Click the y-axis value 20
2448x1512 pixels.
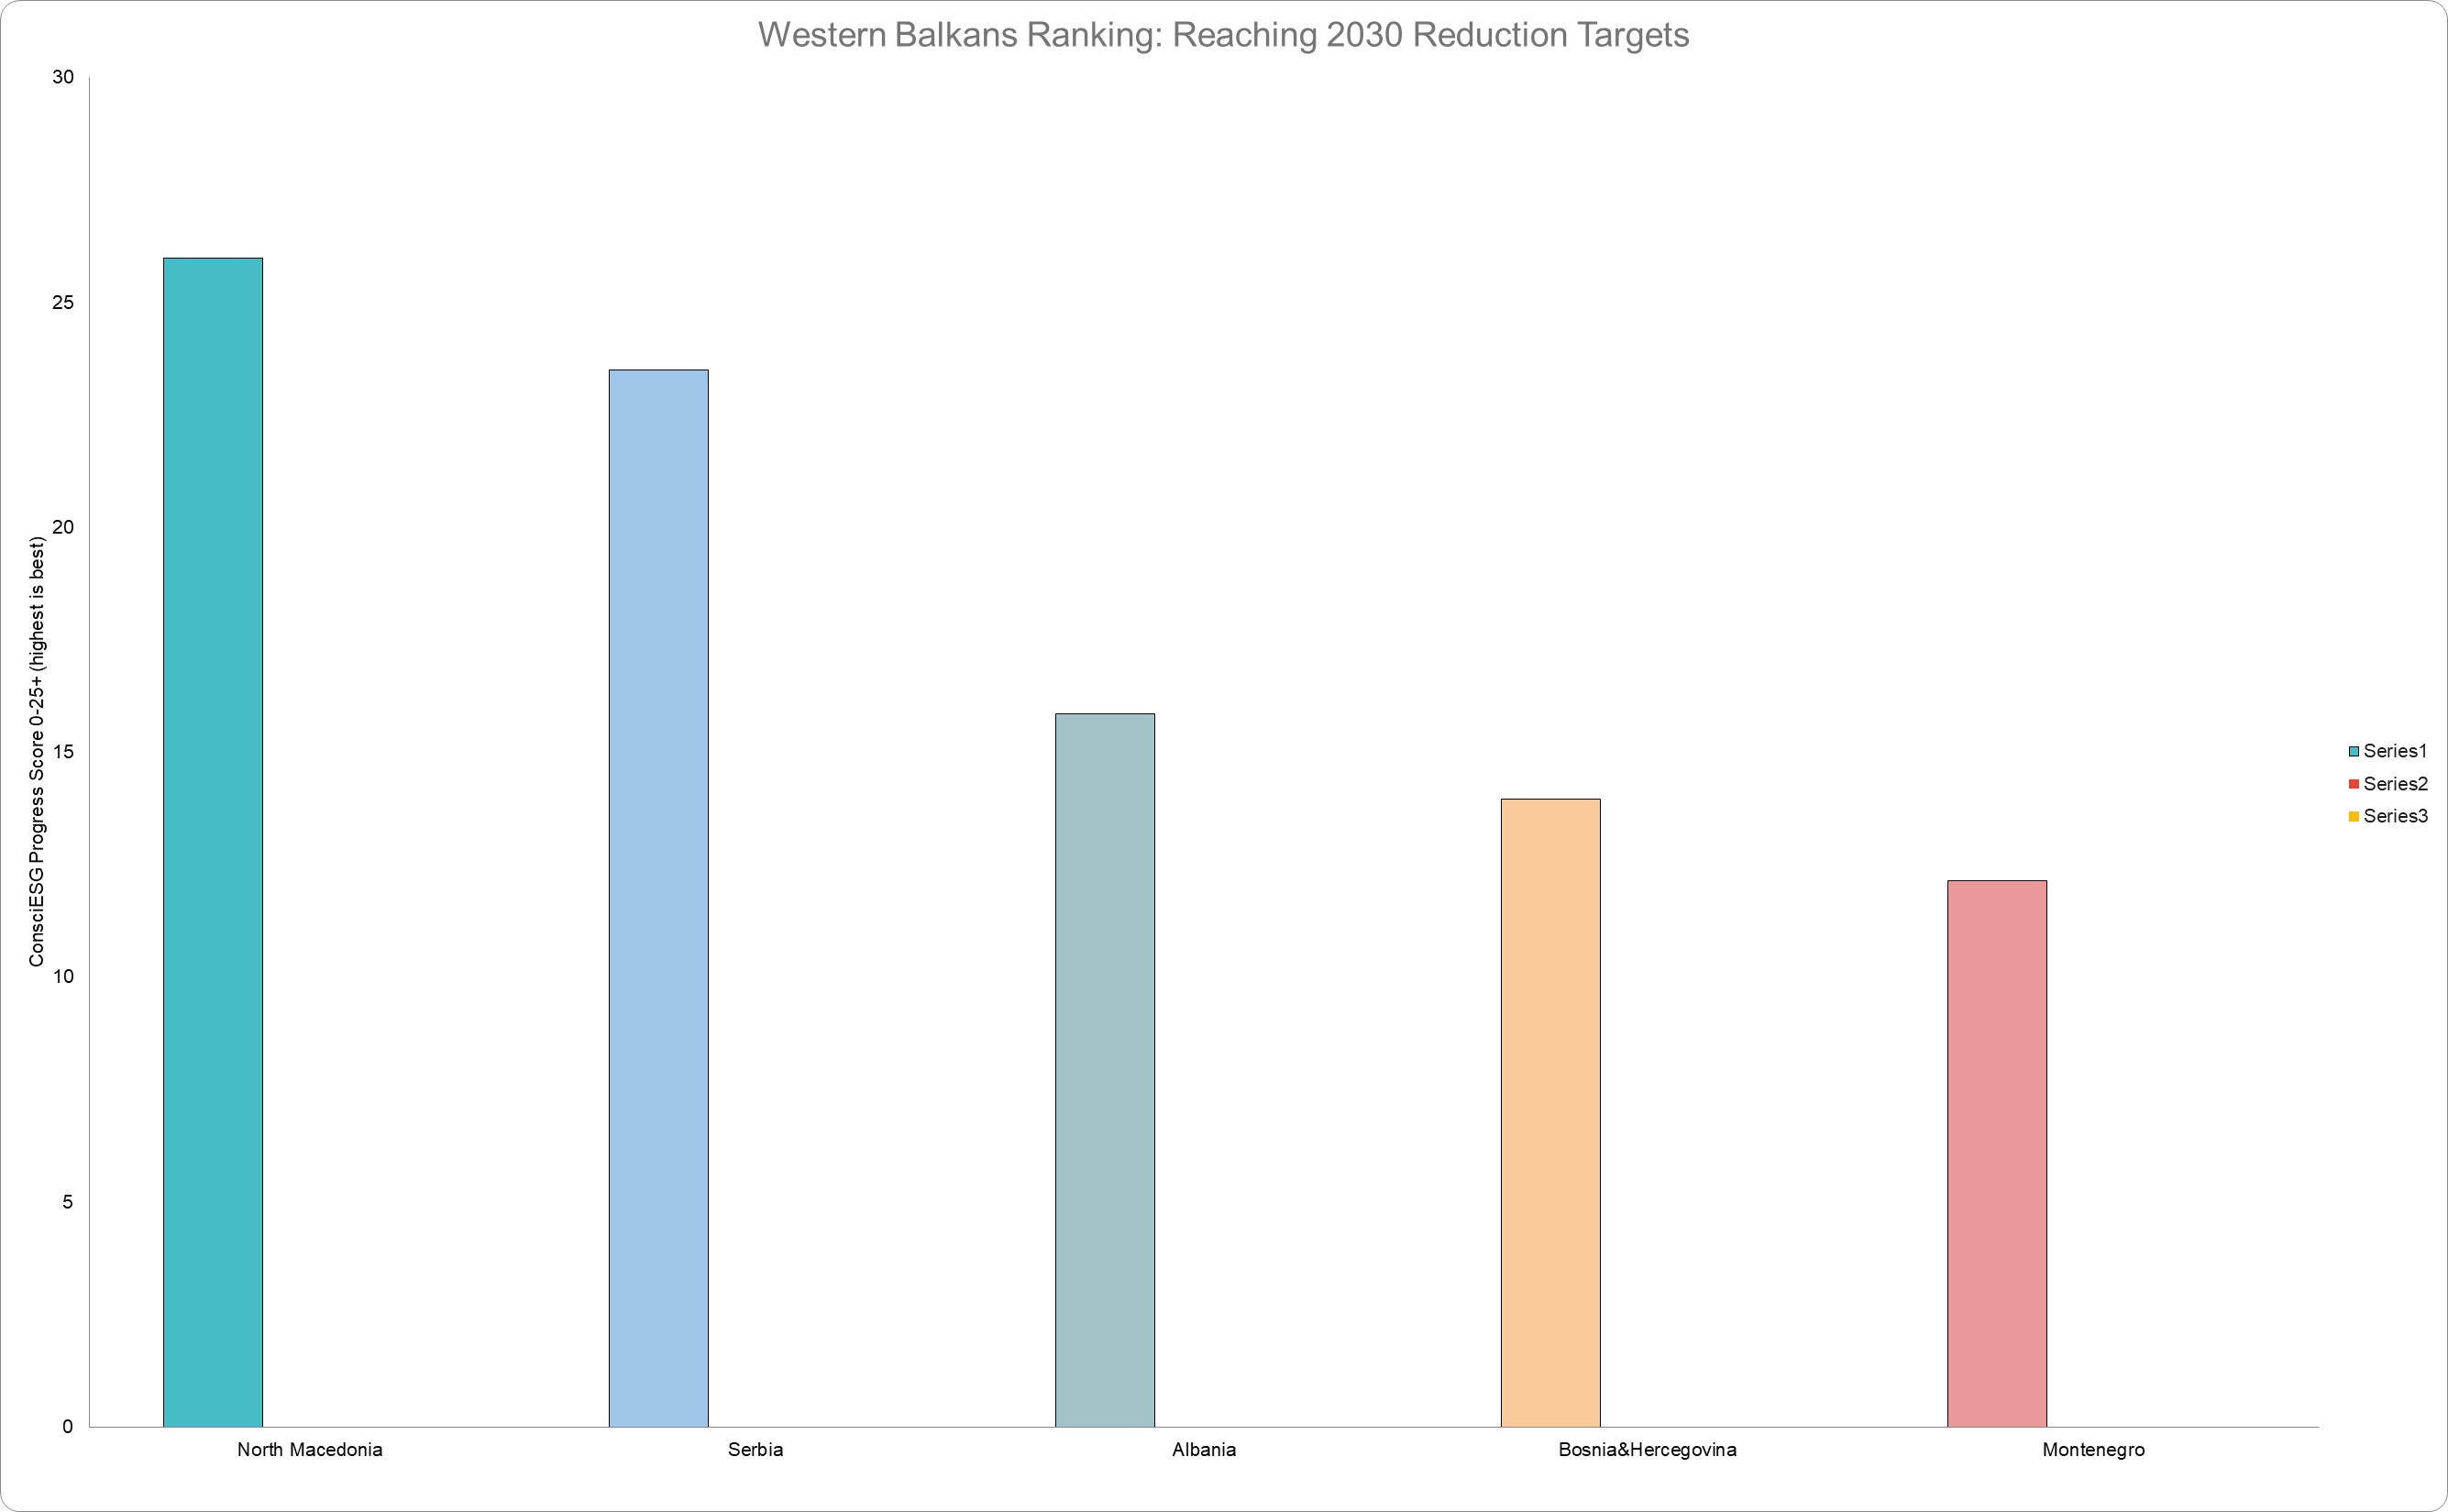[63, 527]
